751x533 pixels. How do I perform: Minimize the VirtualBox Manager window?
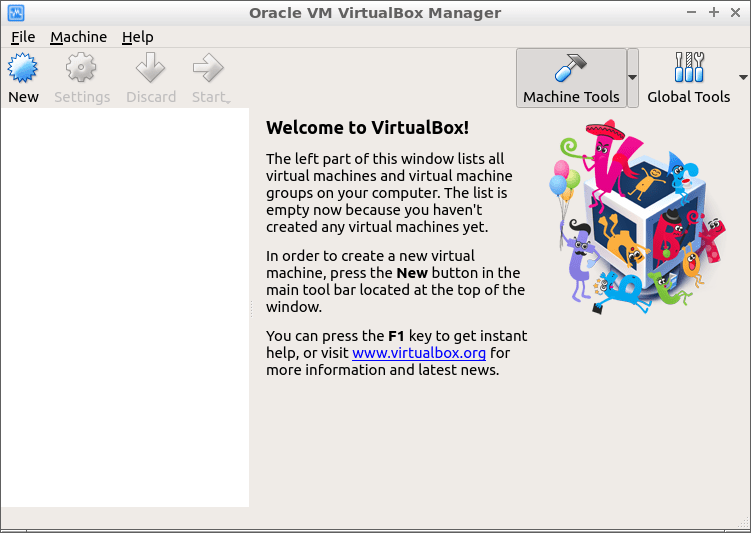coord(691,12)
